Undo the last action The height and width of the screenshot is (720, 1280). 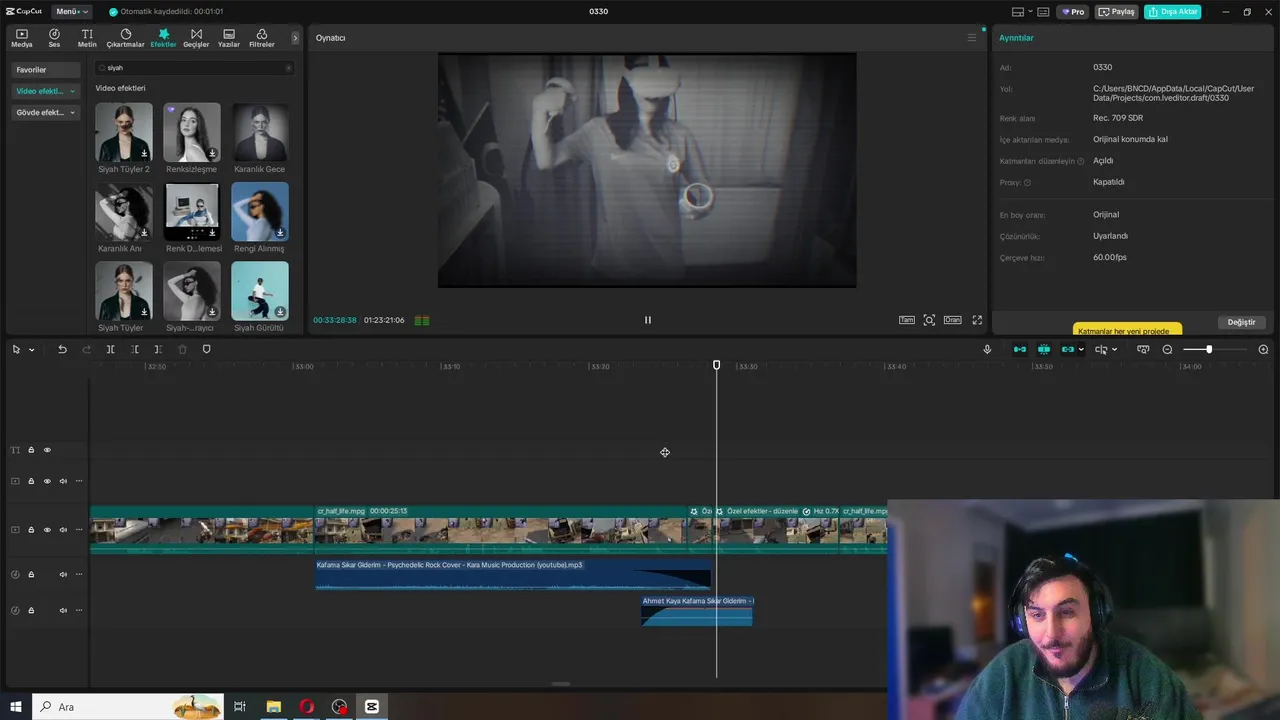click(x=62, y=349)
